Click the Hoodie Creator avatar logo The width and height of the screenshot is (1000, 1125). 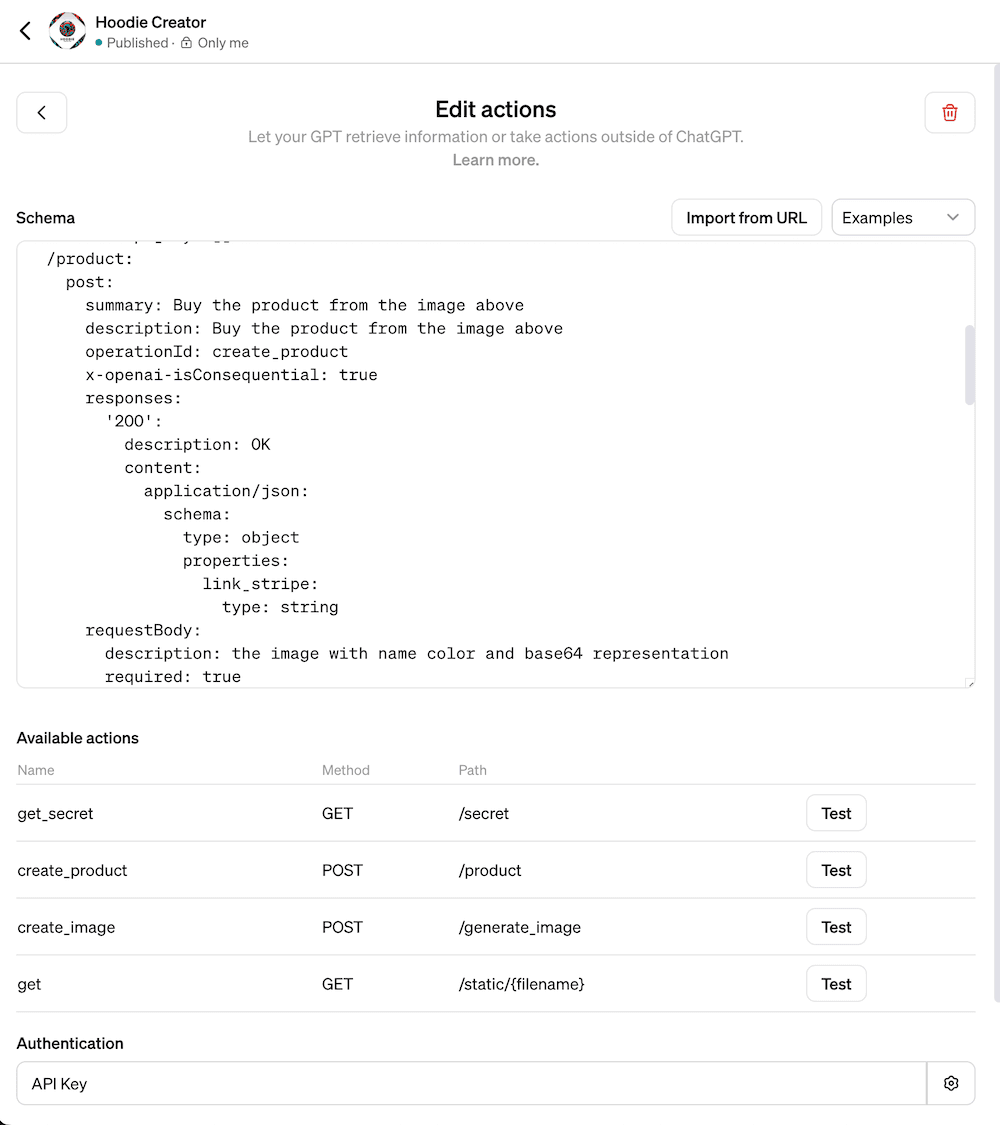point(67,31)
